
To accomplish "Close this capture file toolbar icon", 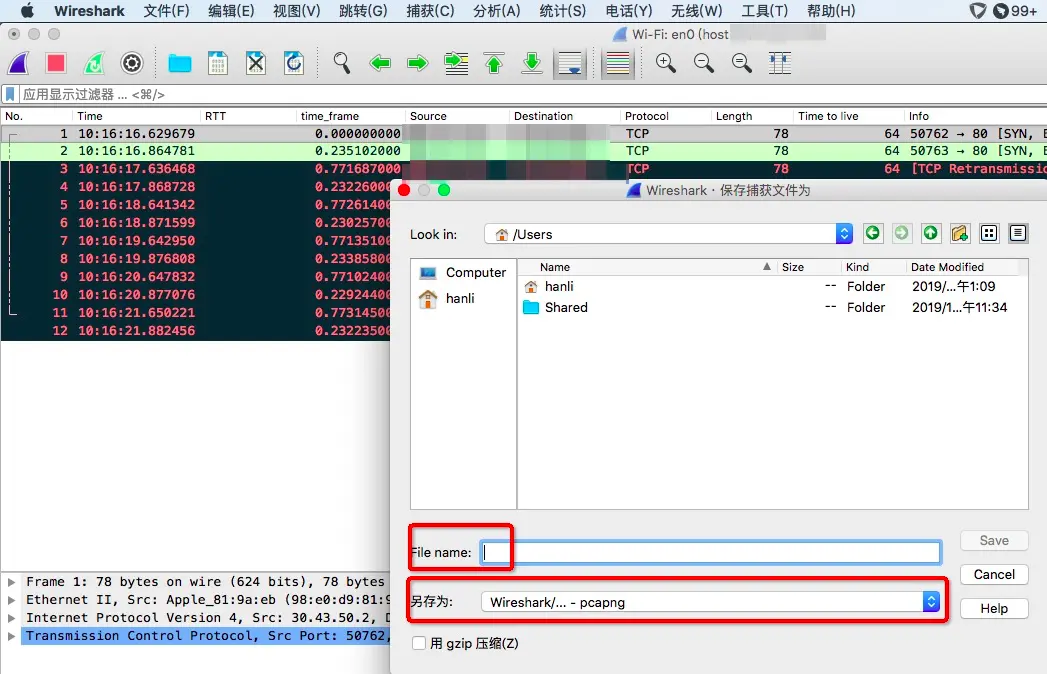I will click(x=256, y=63).
